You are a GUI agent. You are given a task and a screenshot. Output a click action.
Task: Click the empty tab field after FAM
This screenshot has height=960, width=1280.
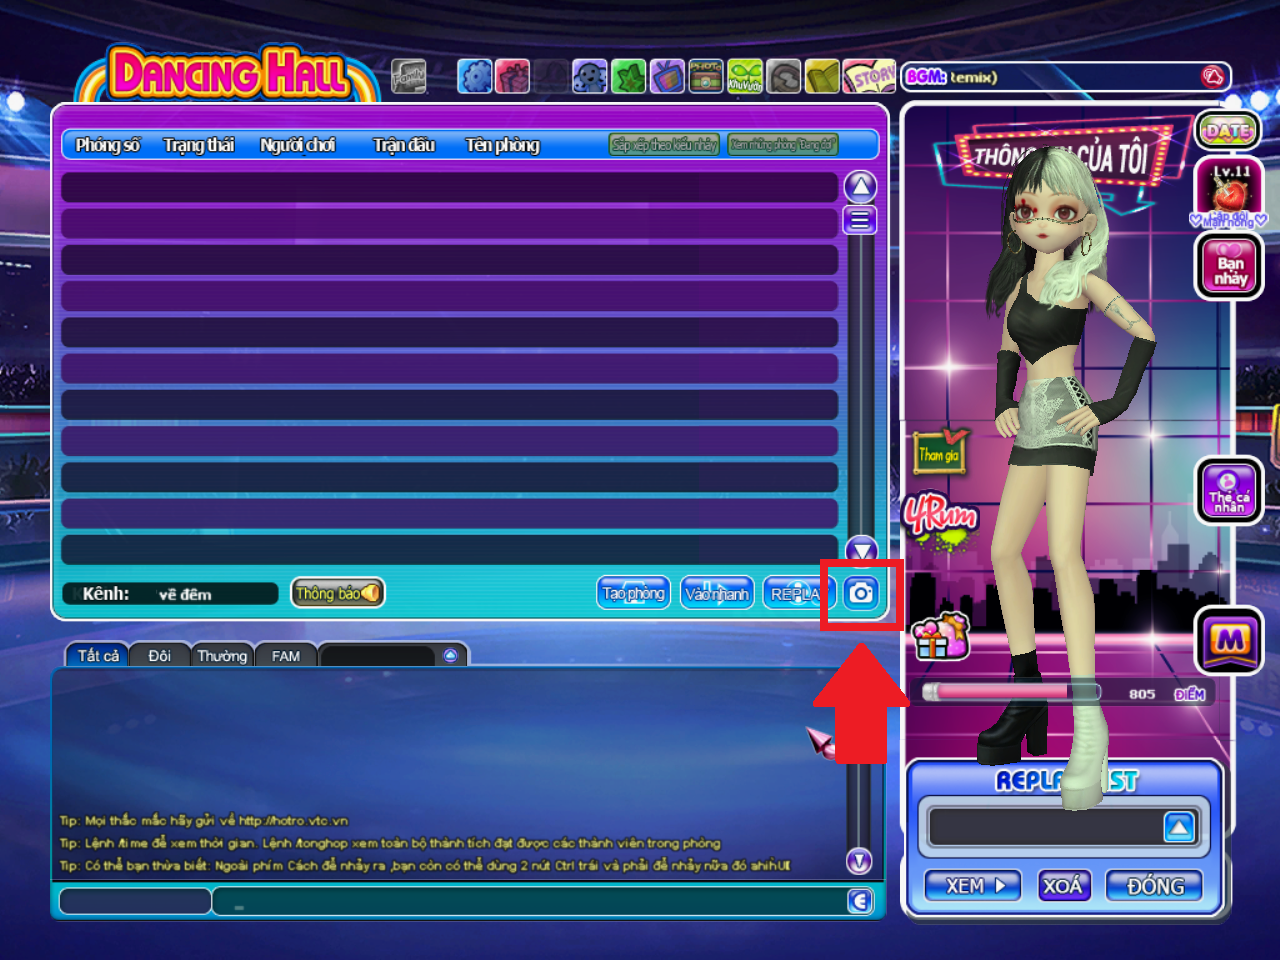(x=378, y=656)
